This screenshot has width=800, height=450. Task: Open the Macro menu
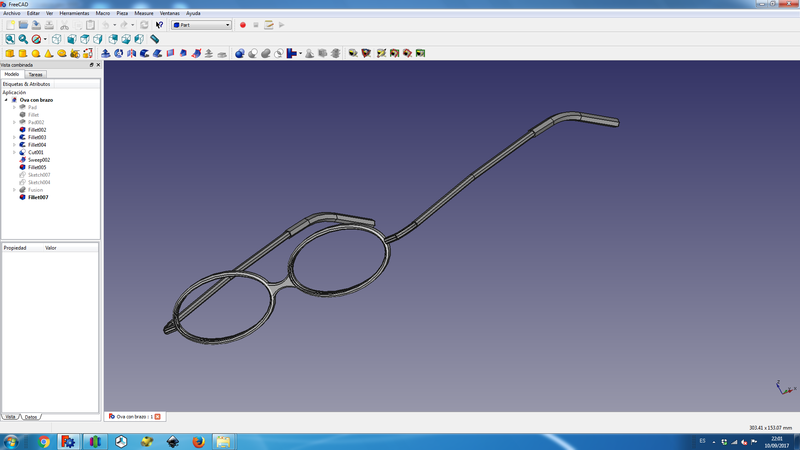tap(103, 13)
